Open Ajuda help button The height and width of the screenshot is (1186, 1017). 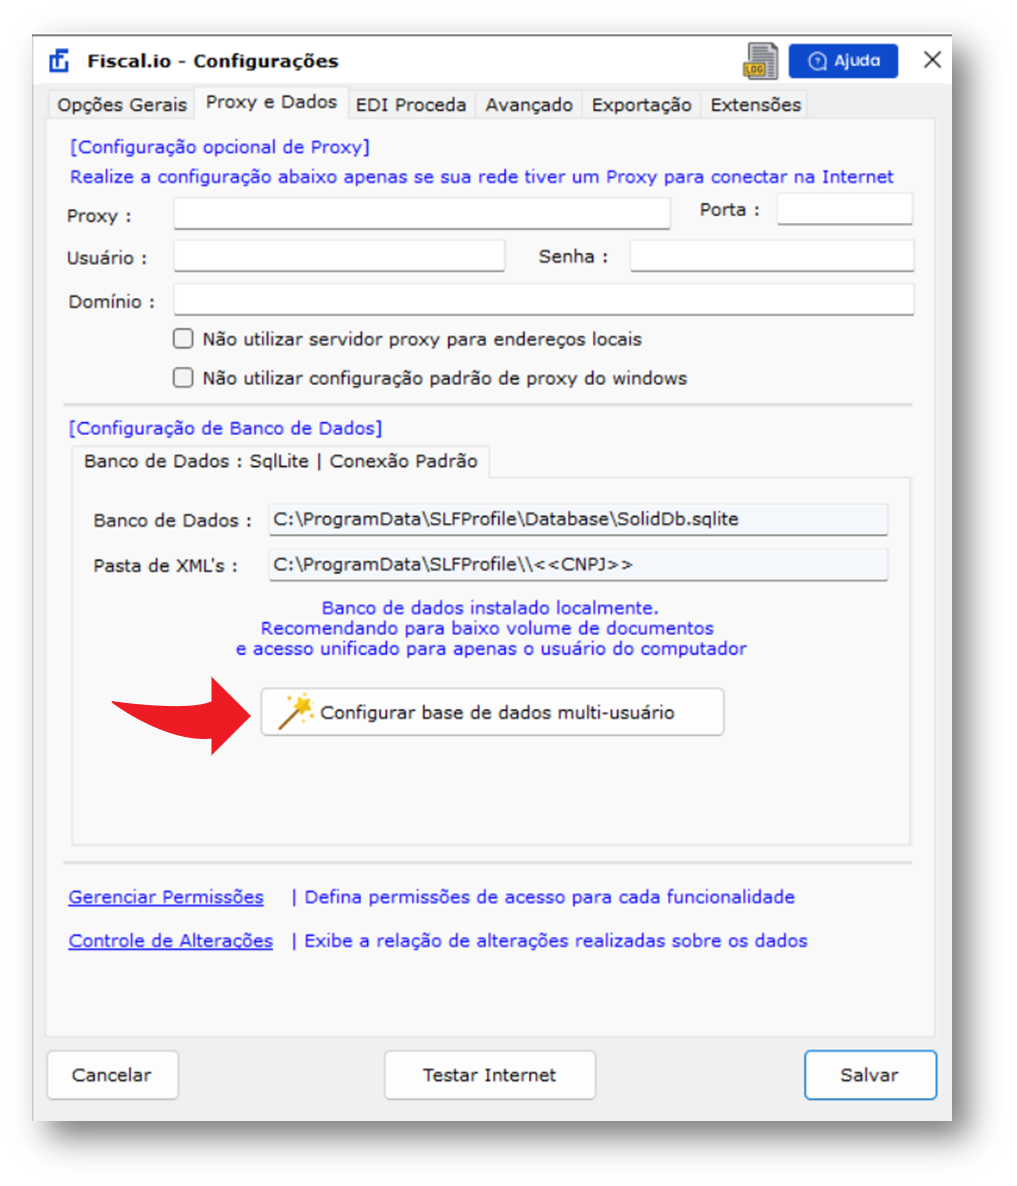[x=843, y=61]
